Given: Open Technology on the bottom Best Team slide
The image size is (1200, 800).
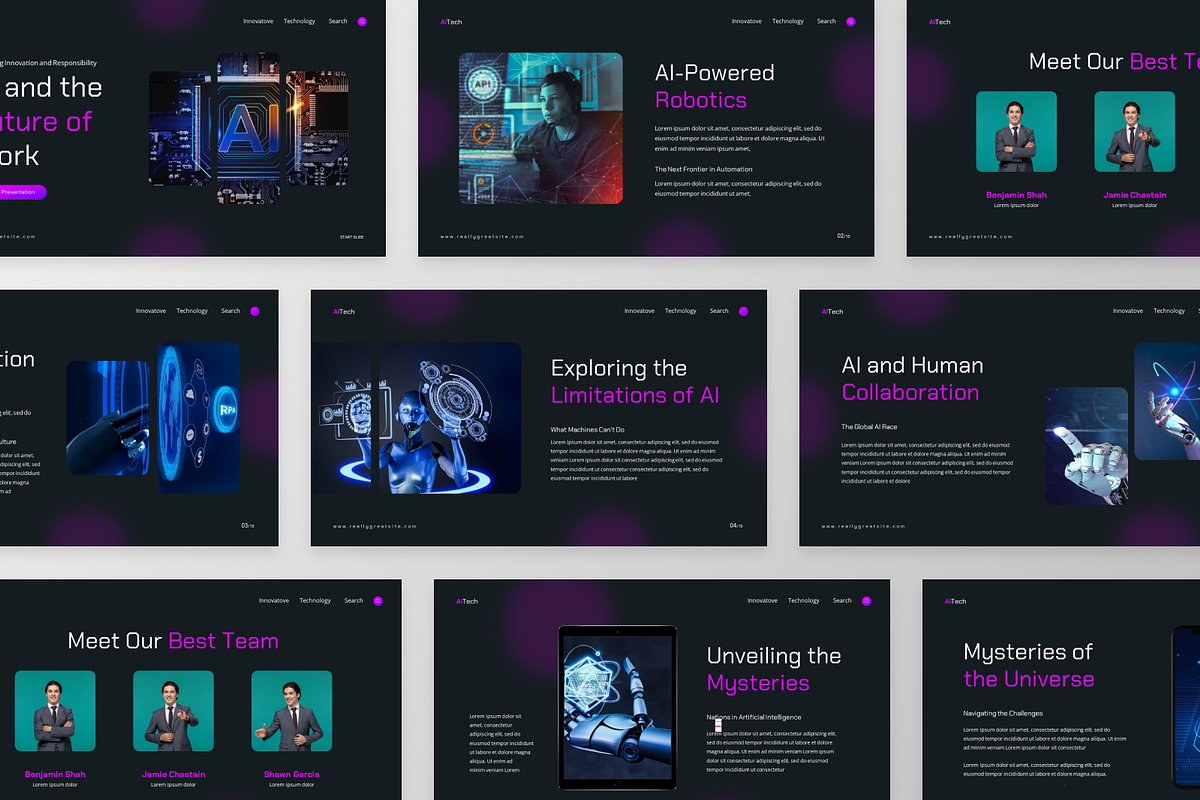Looking at the screenshot, I should [x=315, y=601].
